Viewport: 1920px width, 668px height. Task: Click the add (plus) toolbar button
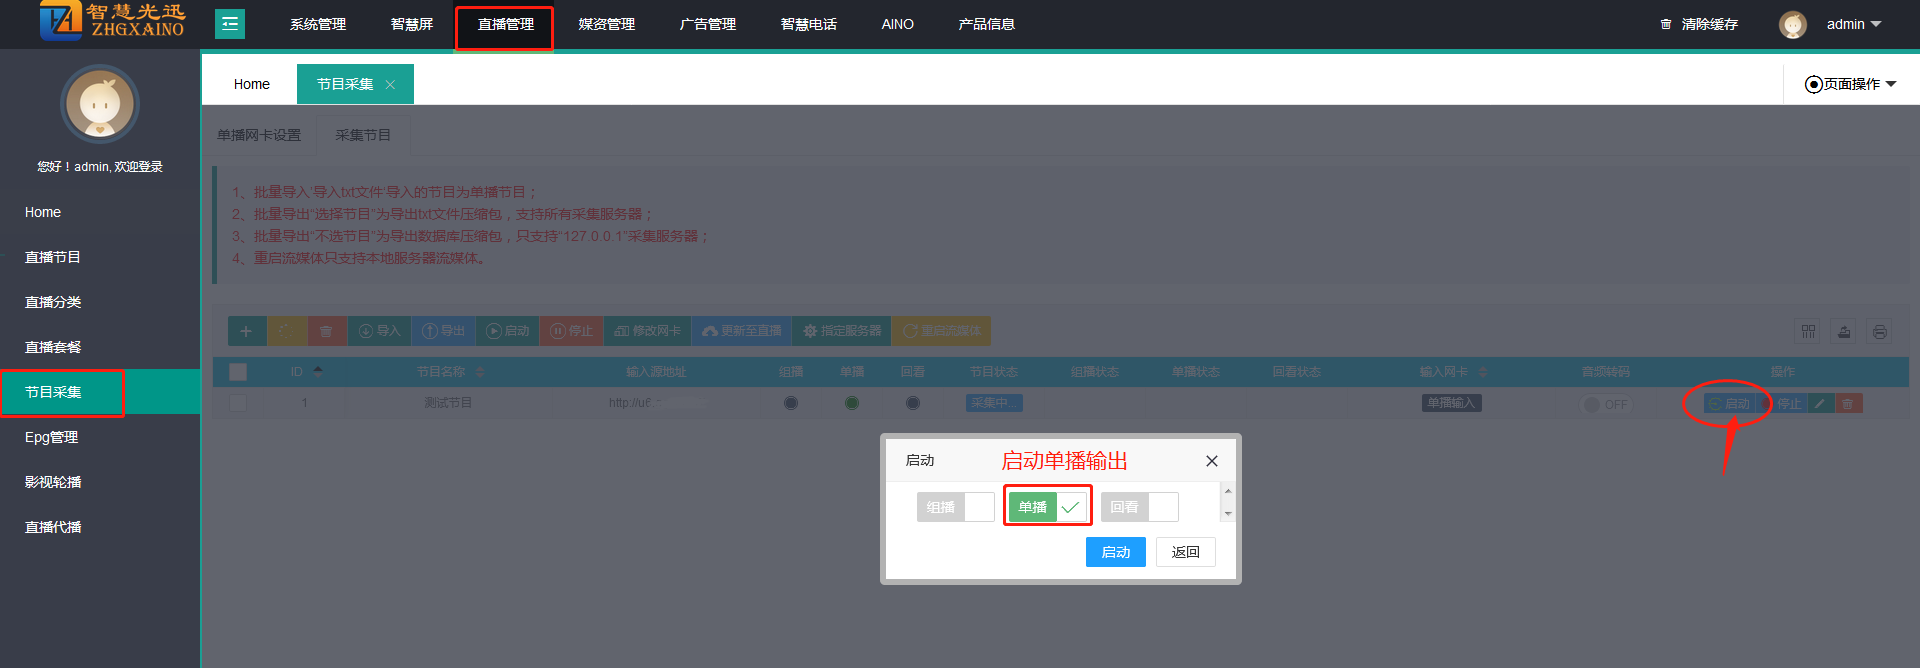pos(246,331)
